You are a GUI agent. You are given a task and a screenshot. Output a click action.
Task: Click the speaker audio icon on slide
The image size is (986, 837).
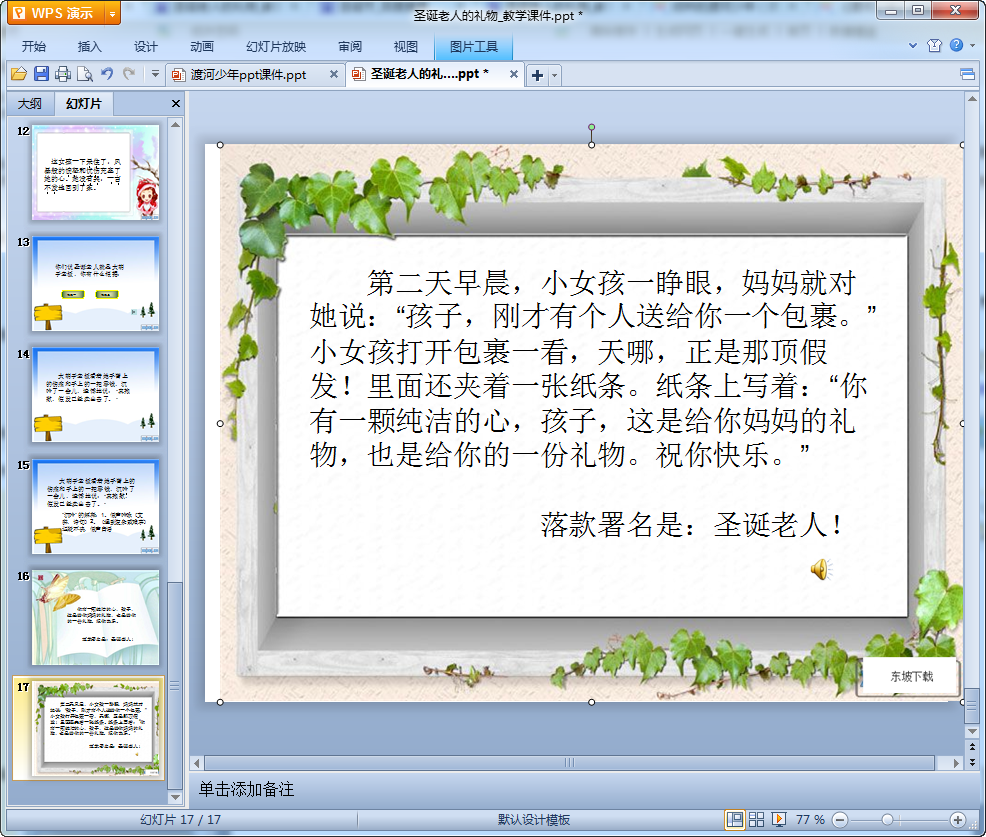pos(821,569)
